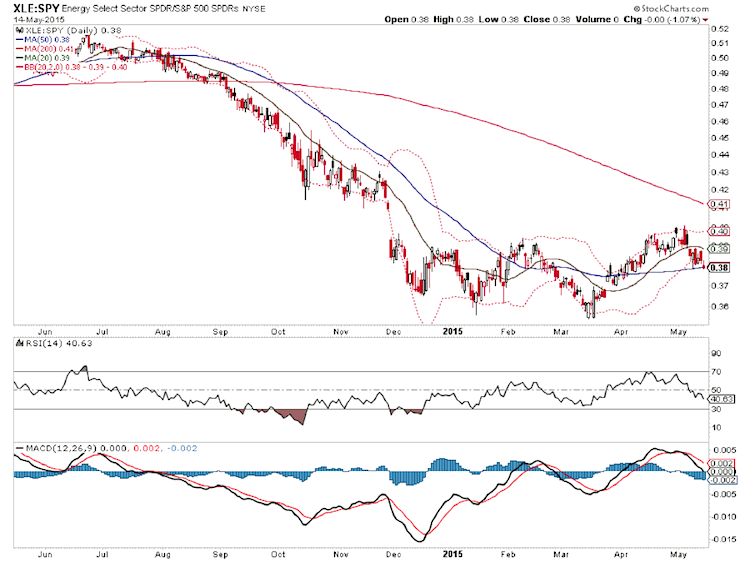Screen dimensions: 750x562
Task: Click the candlestick icon before XLE:SPY (Daily)
Action: click(x=20, y=31)
